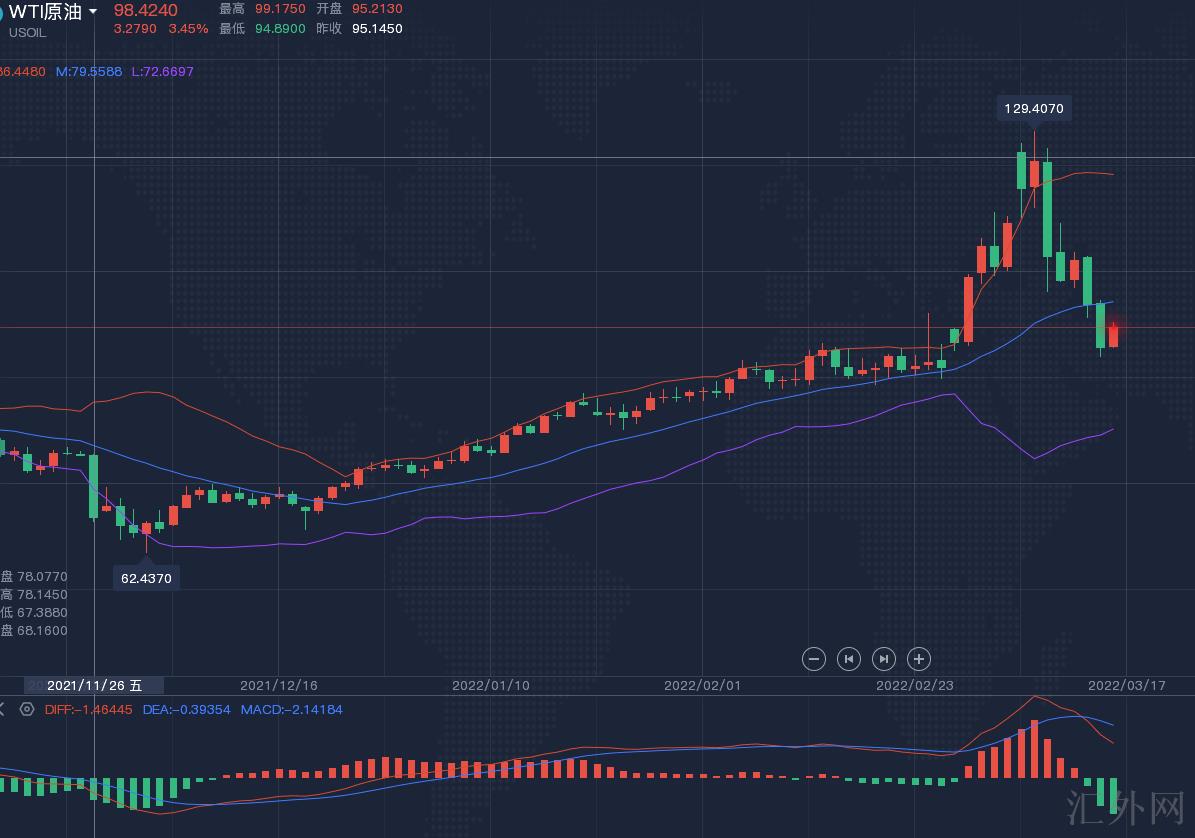Click the 129.4070 high price label

1033,108
